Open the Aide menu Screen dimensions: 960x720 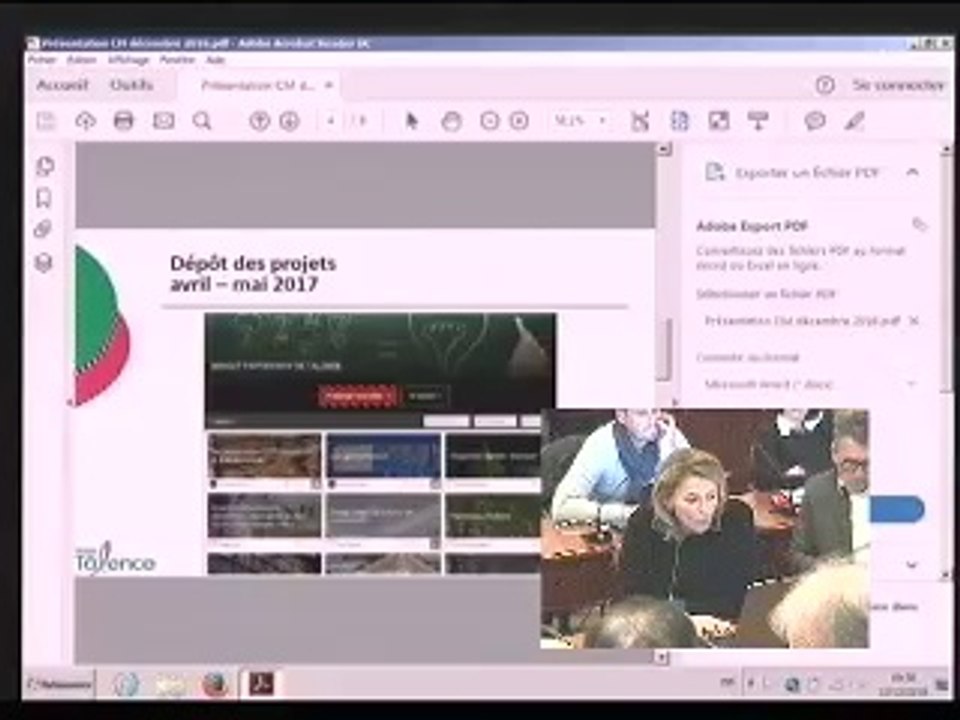tap(216, 59)
